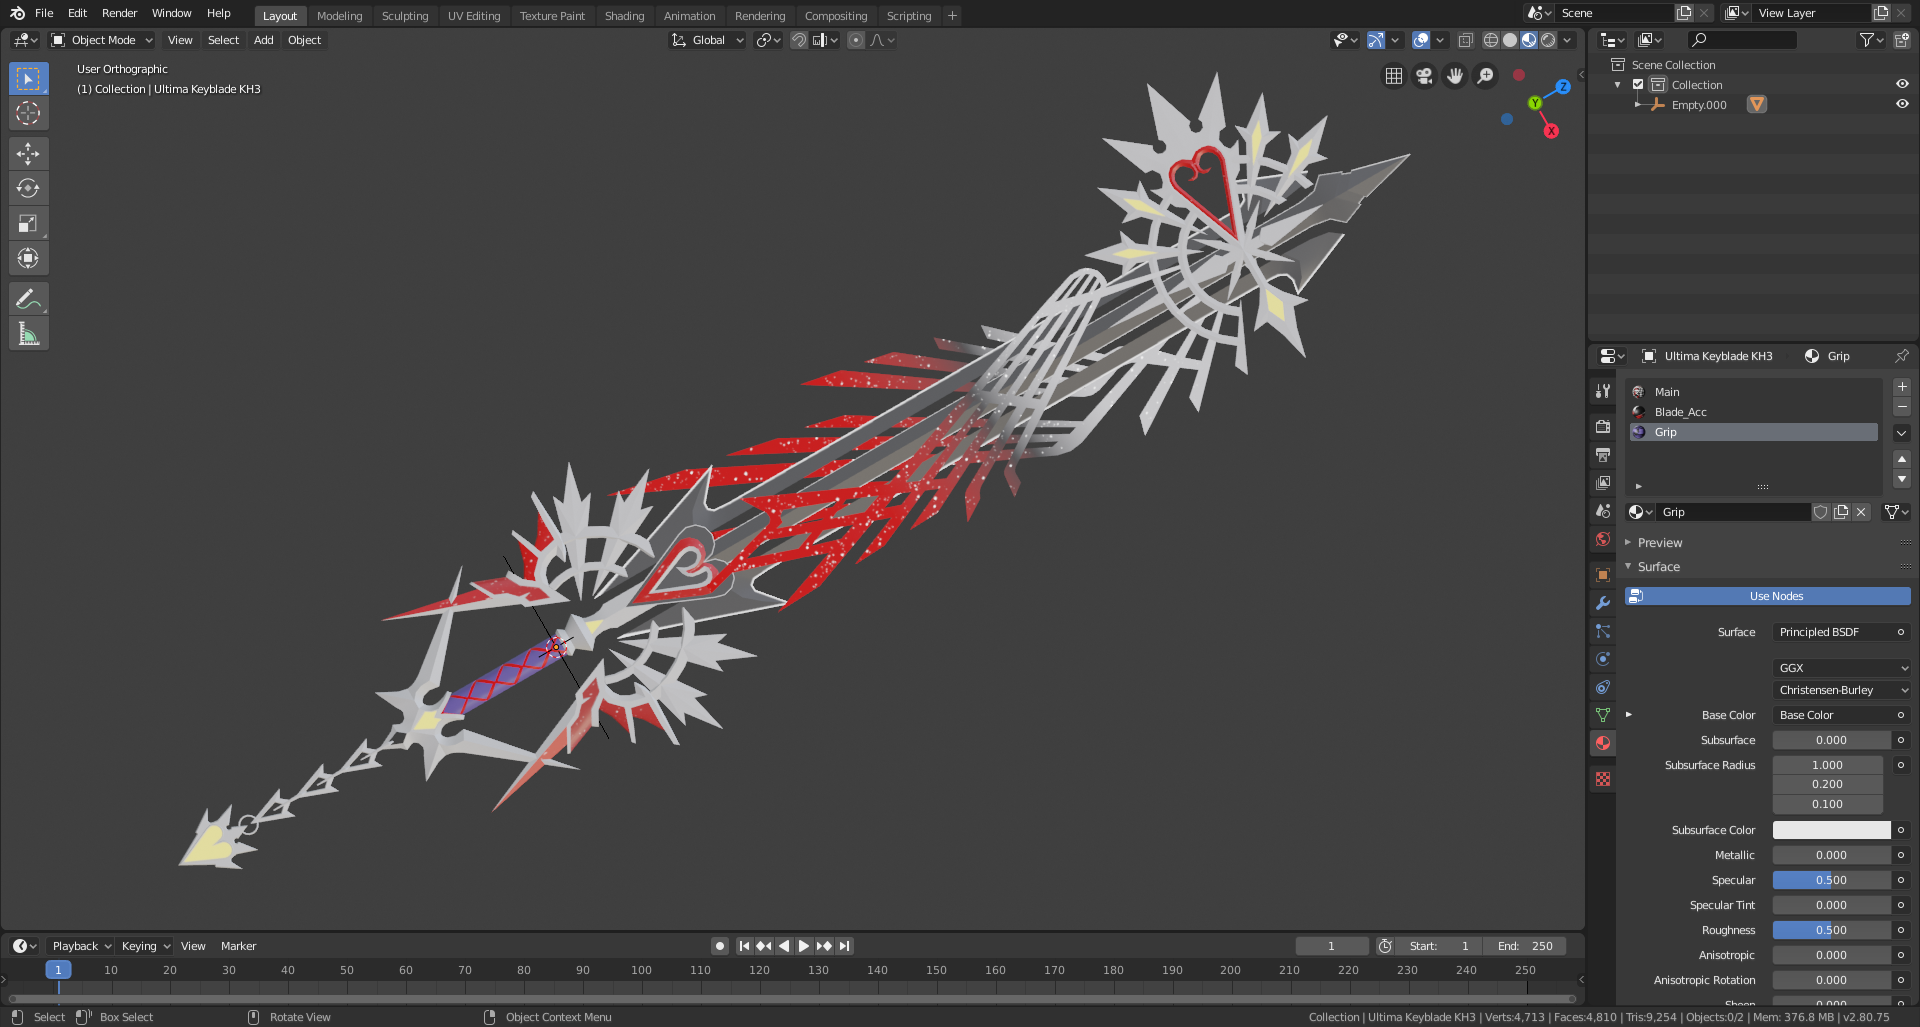Adjust the Roughness slider
This screenshot has height=1027, width=1920.
pos(1831,930)
